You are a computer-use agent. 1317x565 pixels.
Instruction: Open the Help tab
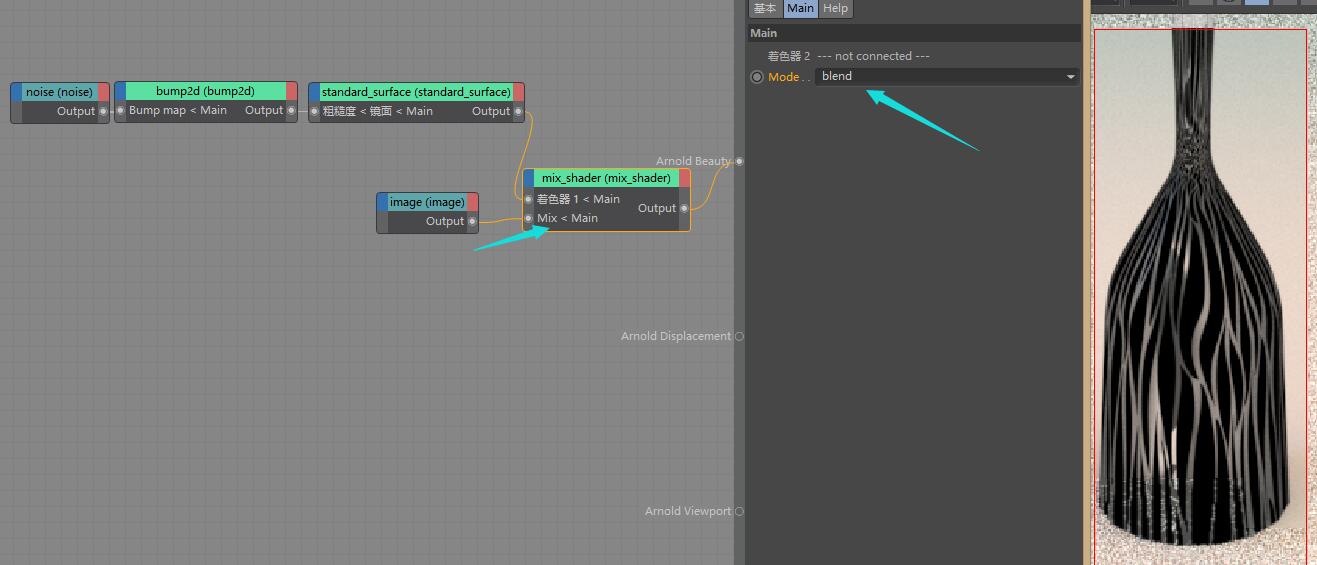pyautogui.click(x=835, y=8)
